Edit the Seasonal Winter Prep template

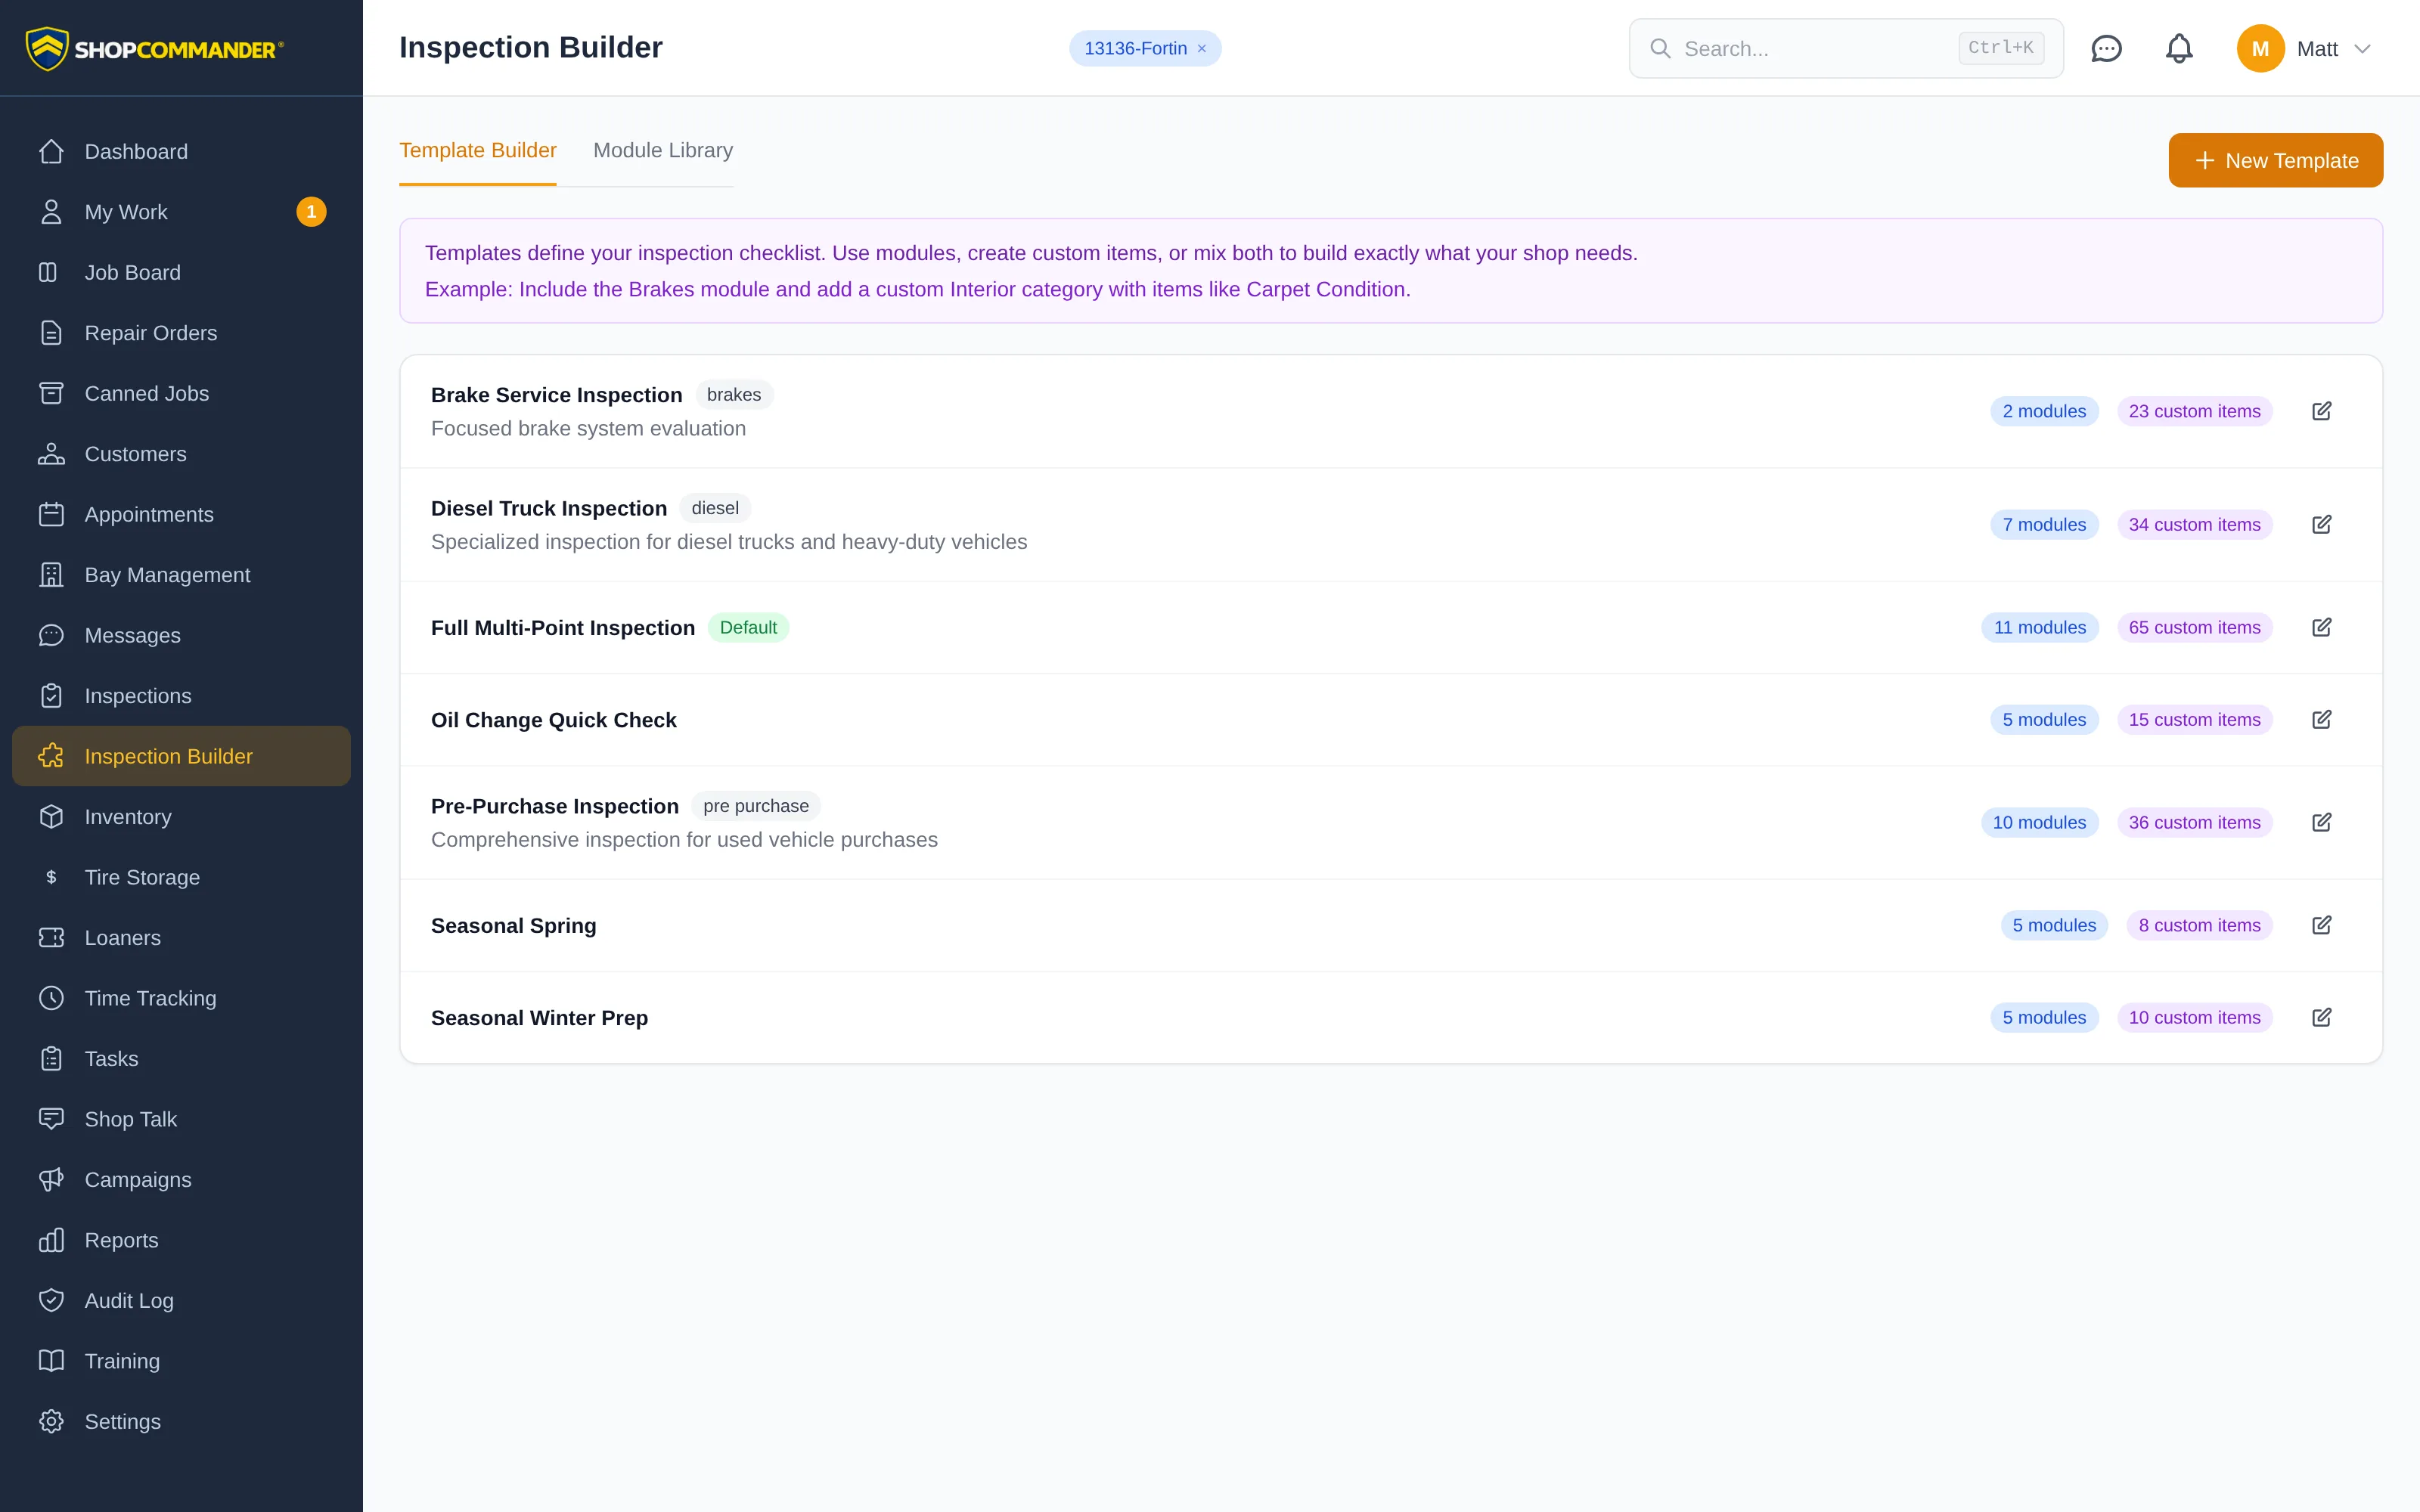[2321, 1017]
